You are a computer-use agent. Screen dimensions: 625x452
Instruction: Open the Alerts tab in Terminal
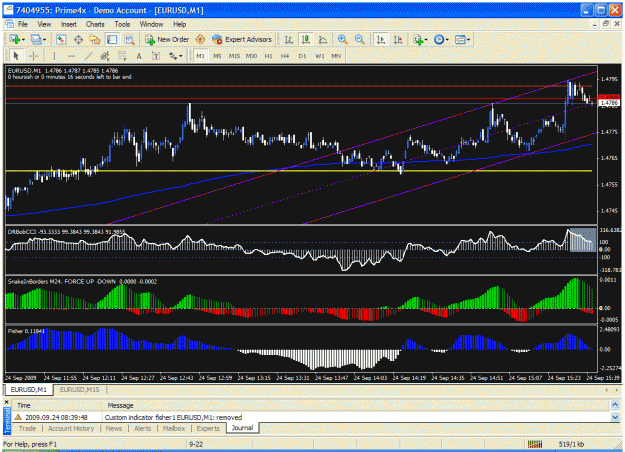pos(142,428)
